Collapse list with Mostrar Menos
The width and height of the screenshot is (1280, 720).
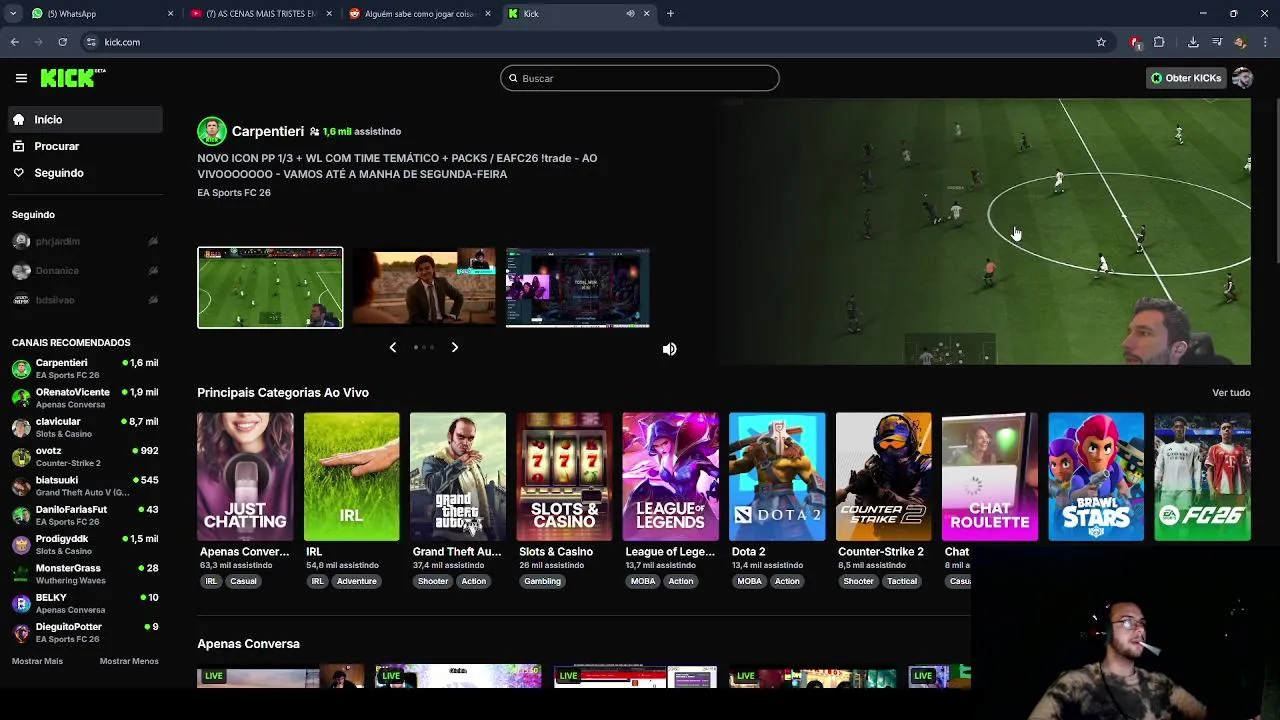pos(129,661)
